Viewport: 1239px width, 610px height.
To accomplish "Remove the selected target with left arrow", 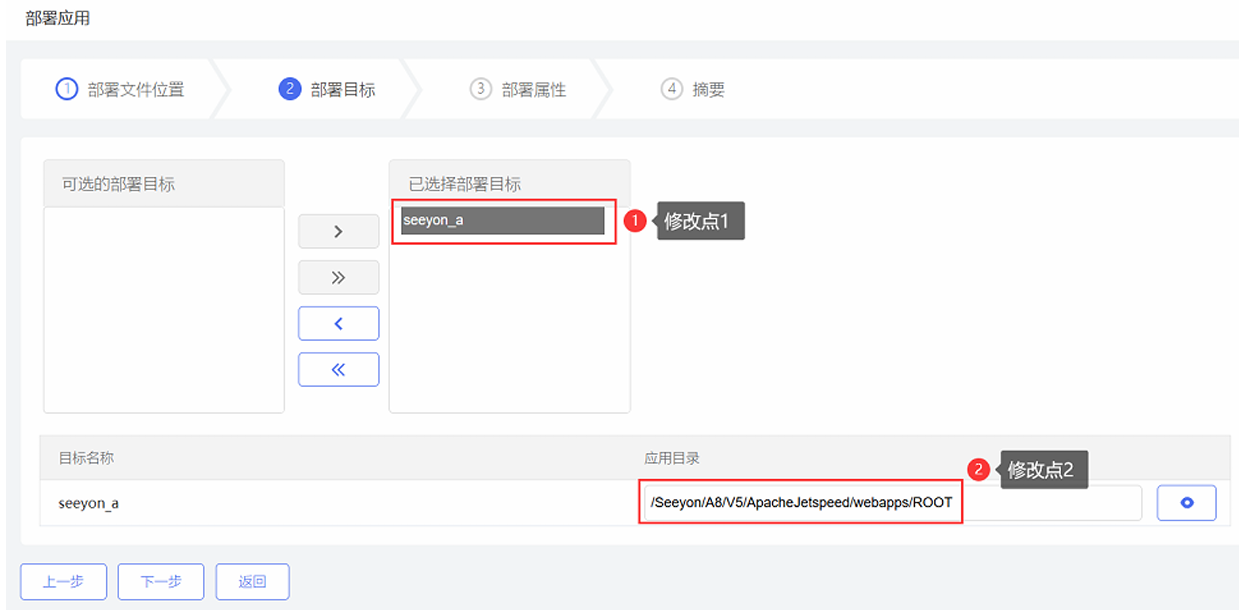I will click(338, 323).
